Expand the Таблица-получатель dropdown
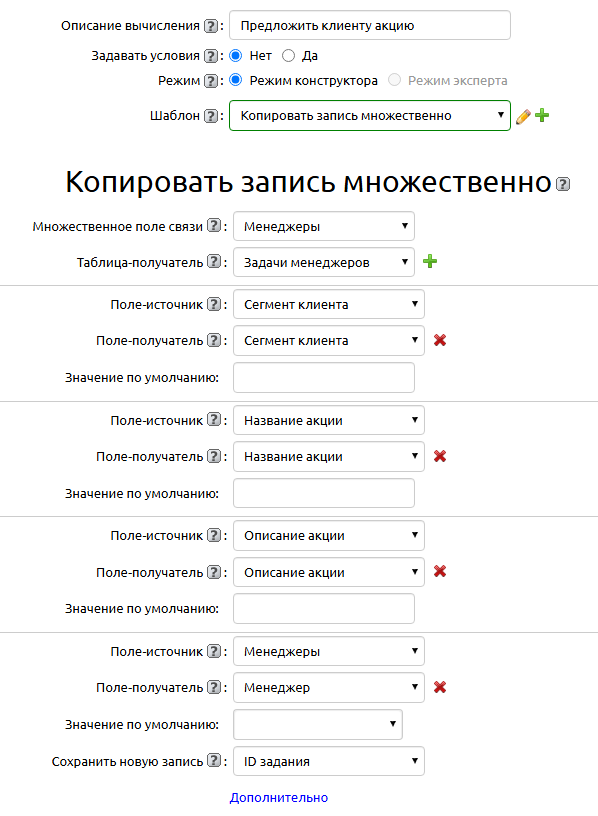 click(x=324, y=260)
